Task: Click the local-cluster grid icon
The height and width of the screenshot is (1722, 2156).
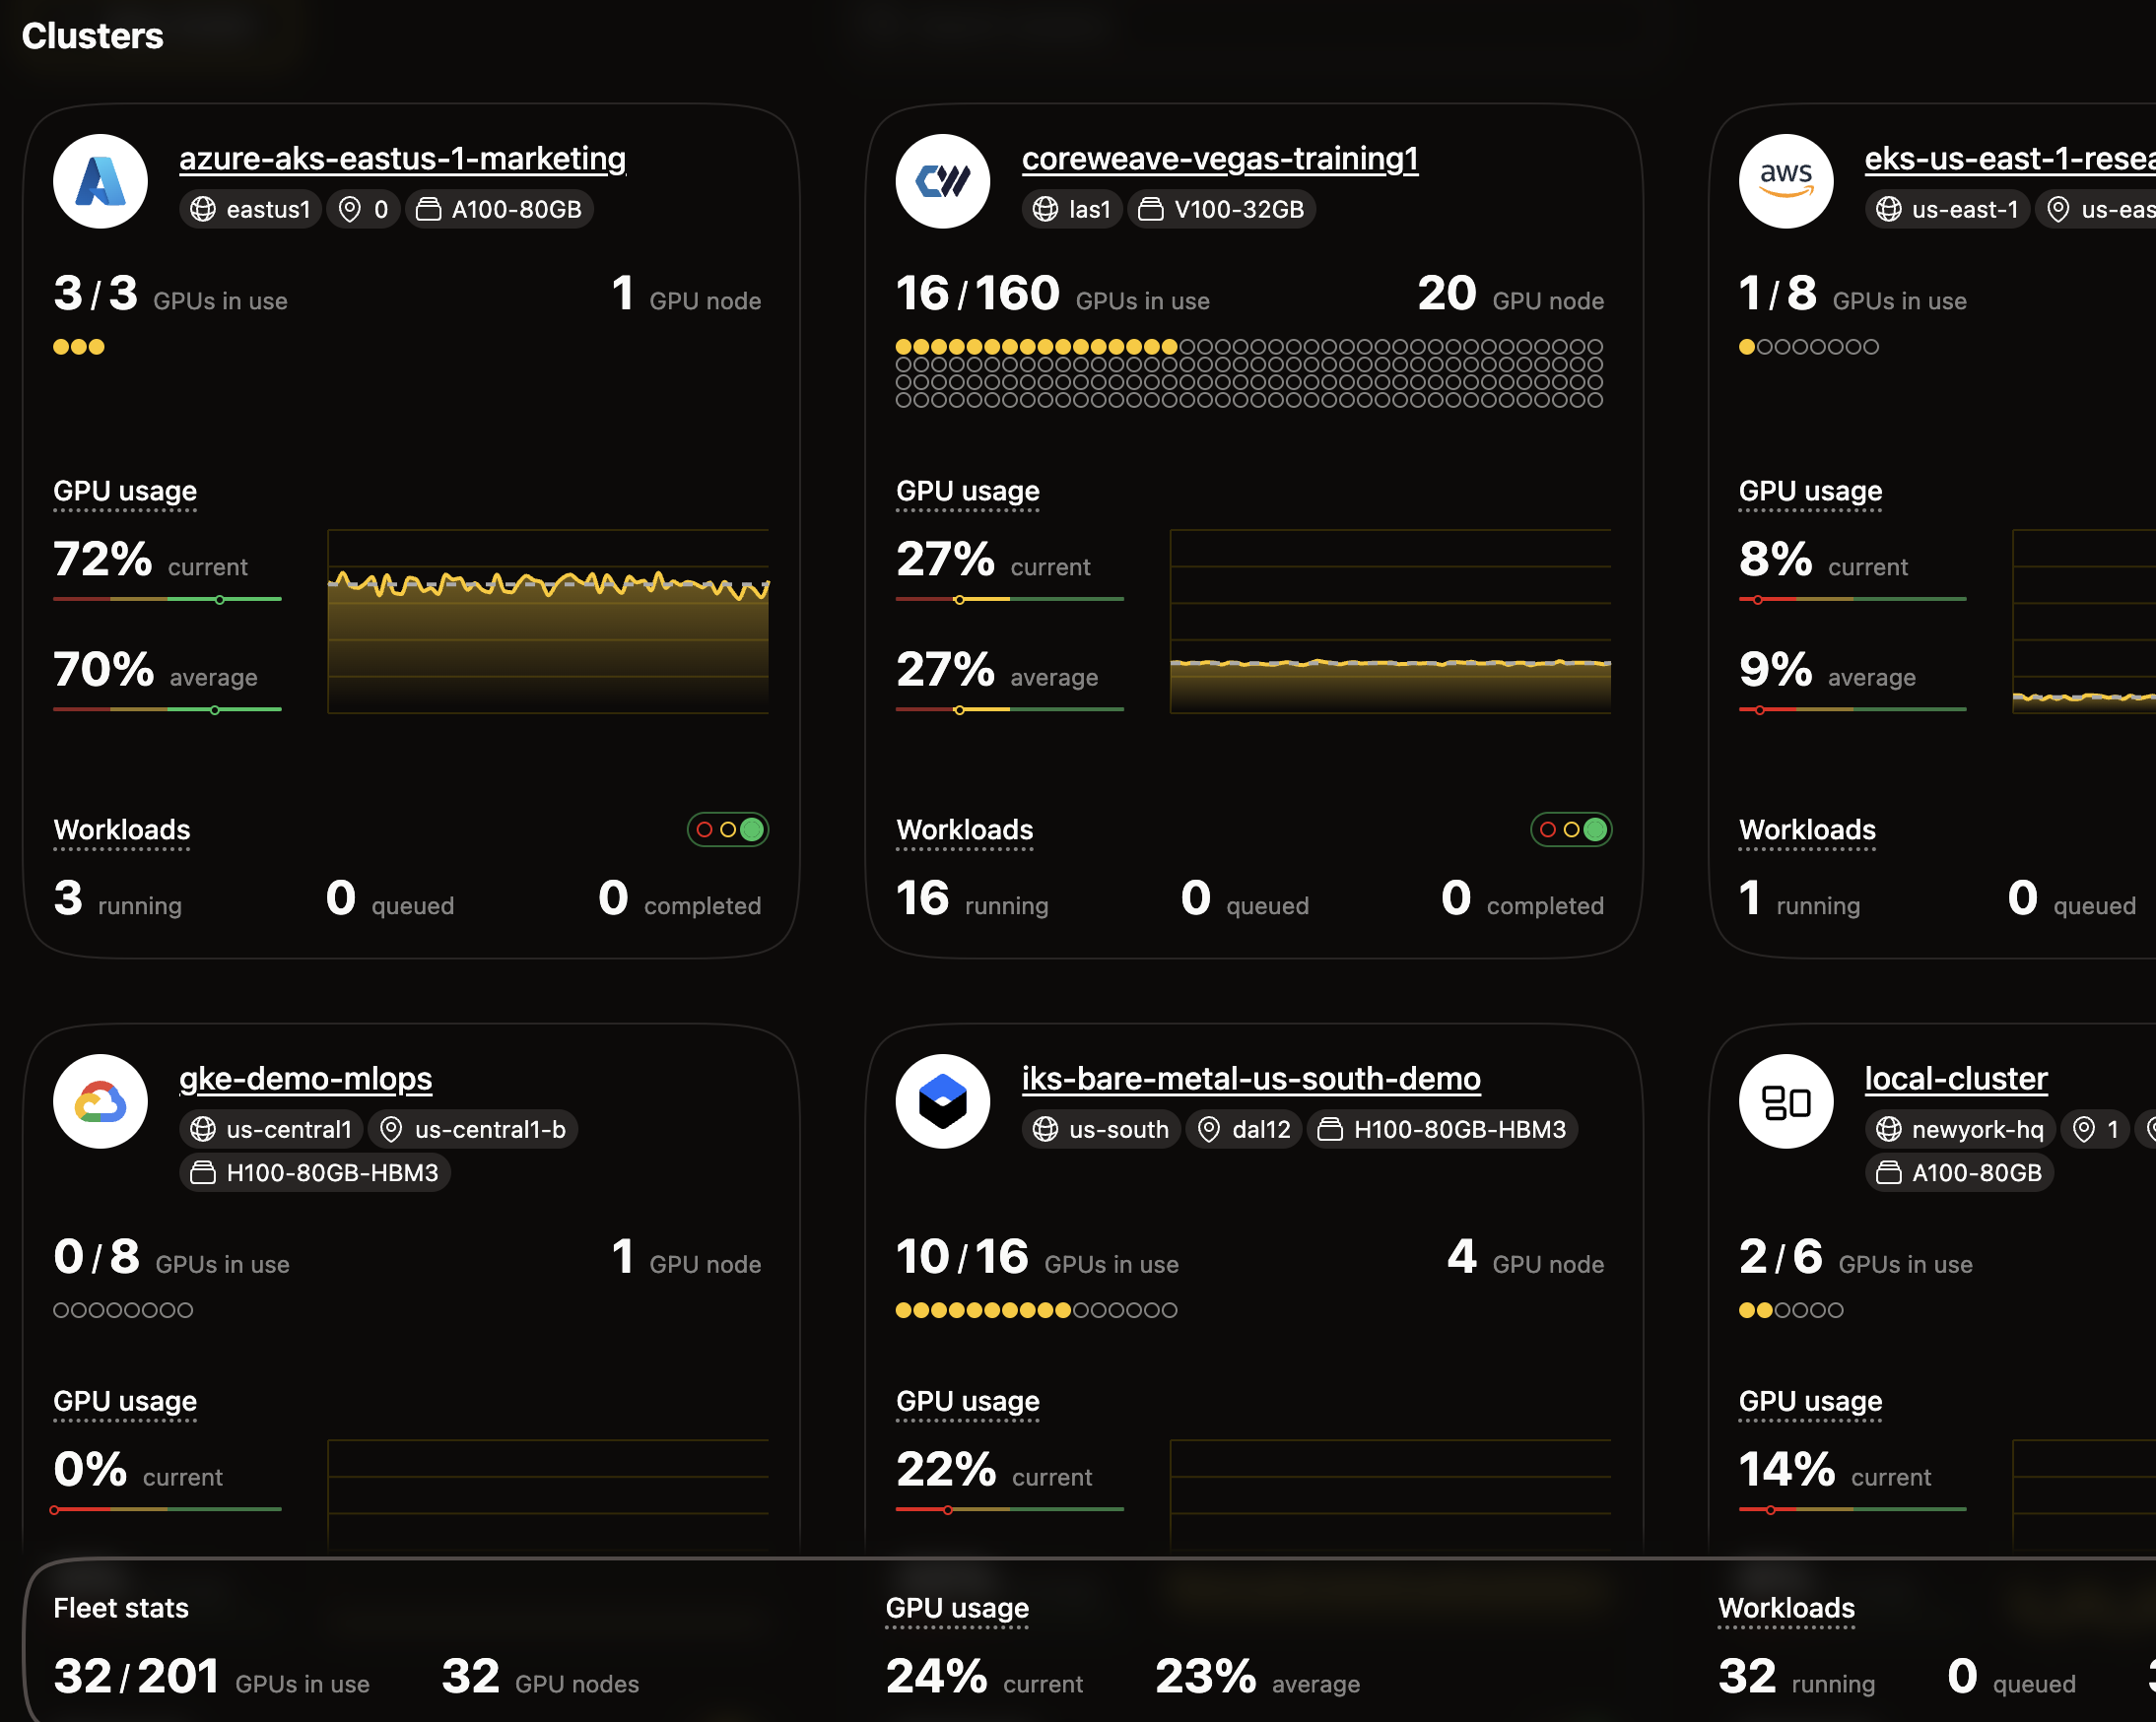Action: pyautogui.click(x=1786, y=1101)
